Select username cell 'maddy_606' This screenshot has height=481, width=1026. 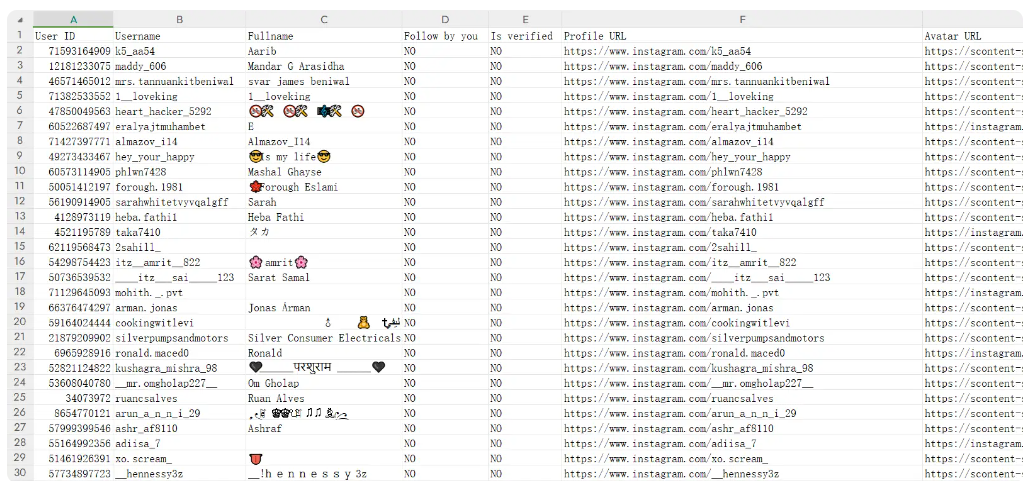click(x=179, y=66)
